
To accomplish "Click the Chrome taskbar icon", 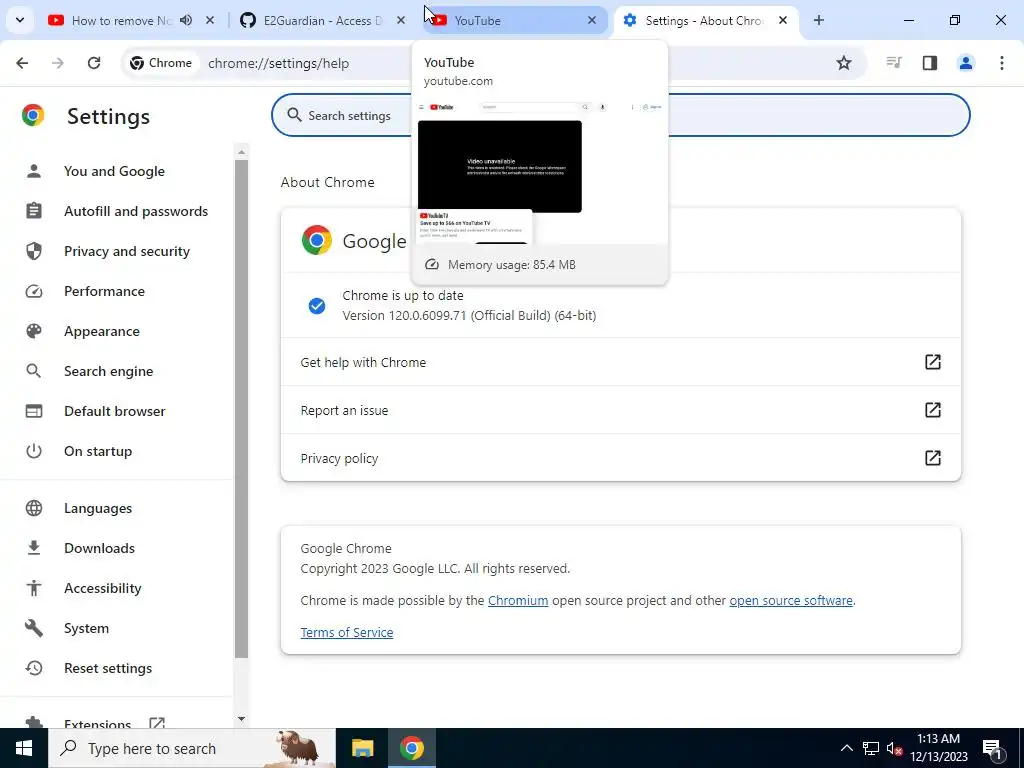I will pos(411,748).
